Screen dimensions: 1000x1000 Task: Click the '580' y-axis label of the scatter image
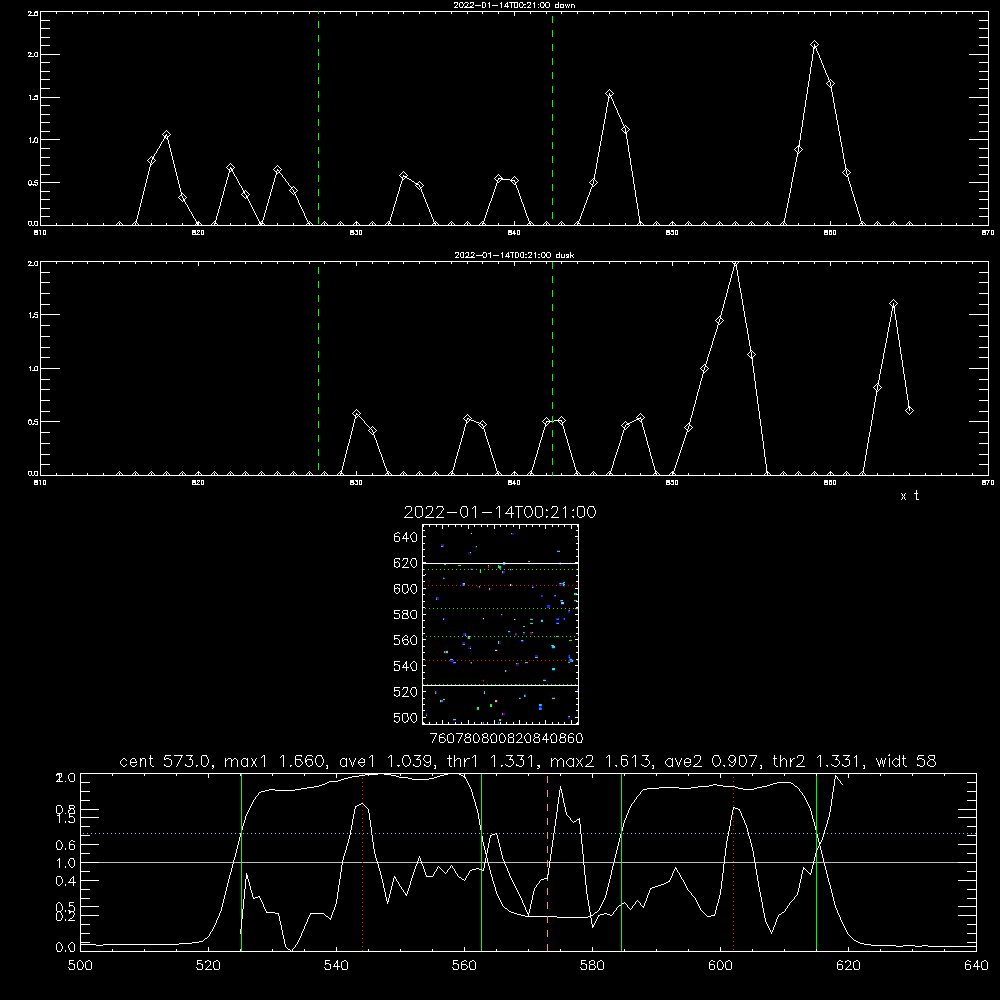point(405,615)
